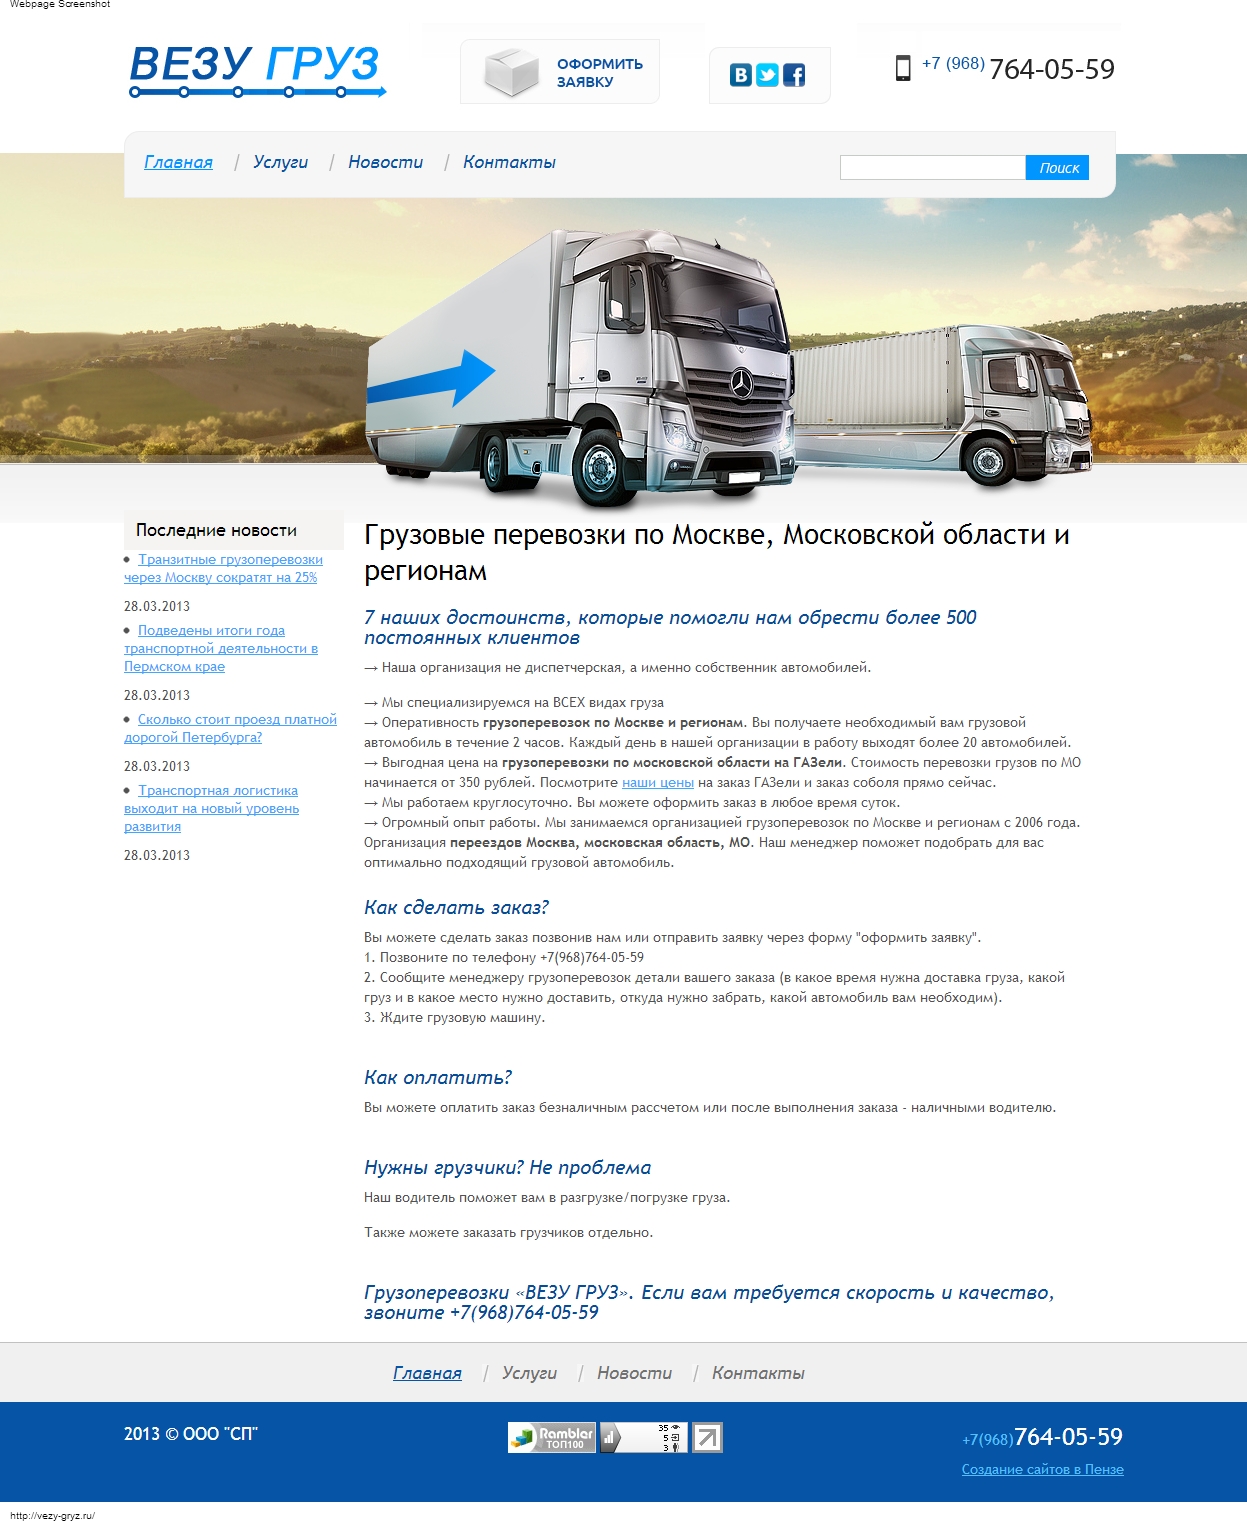
Task: Click the ВЕЗУ ГРУЗ logo
Action: pos(257,71)
